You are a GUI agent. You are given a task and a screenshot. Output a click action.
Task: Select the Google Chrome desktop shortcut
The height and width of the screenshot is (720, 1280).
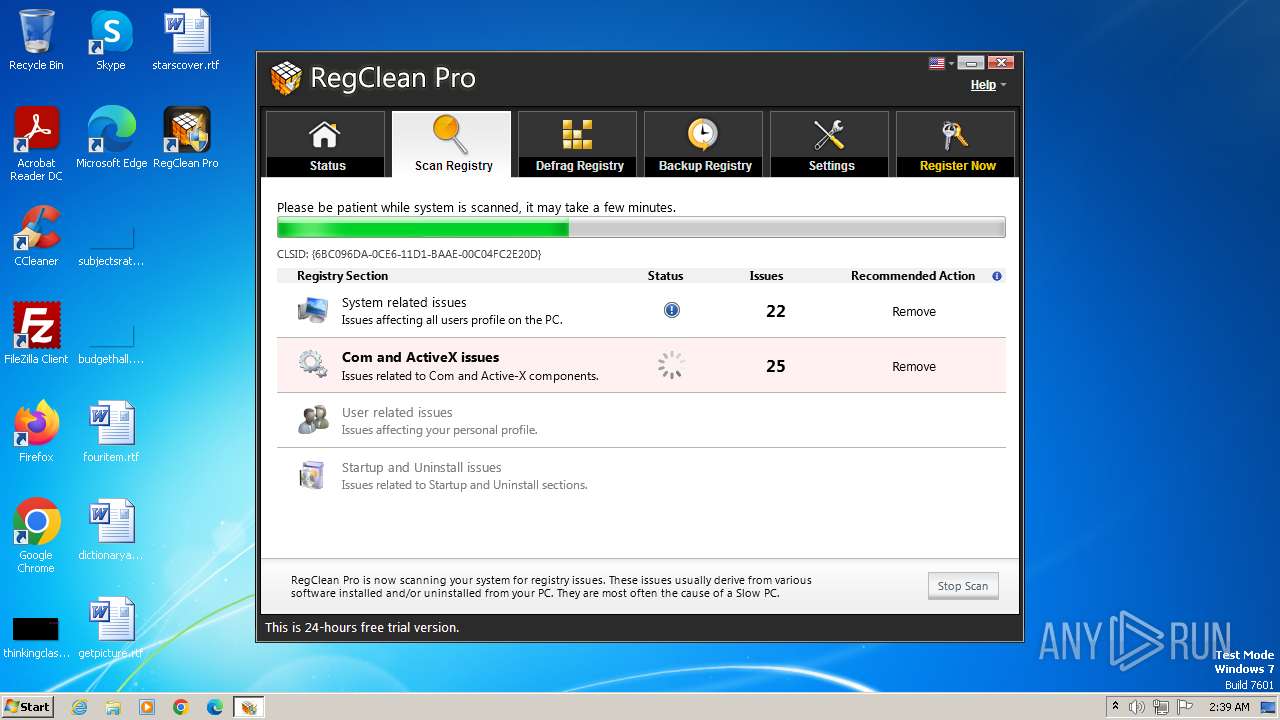(36, 536)
